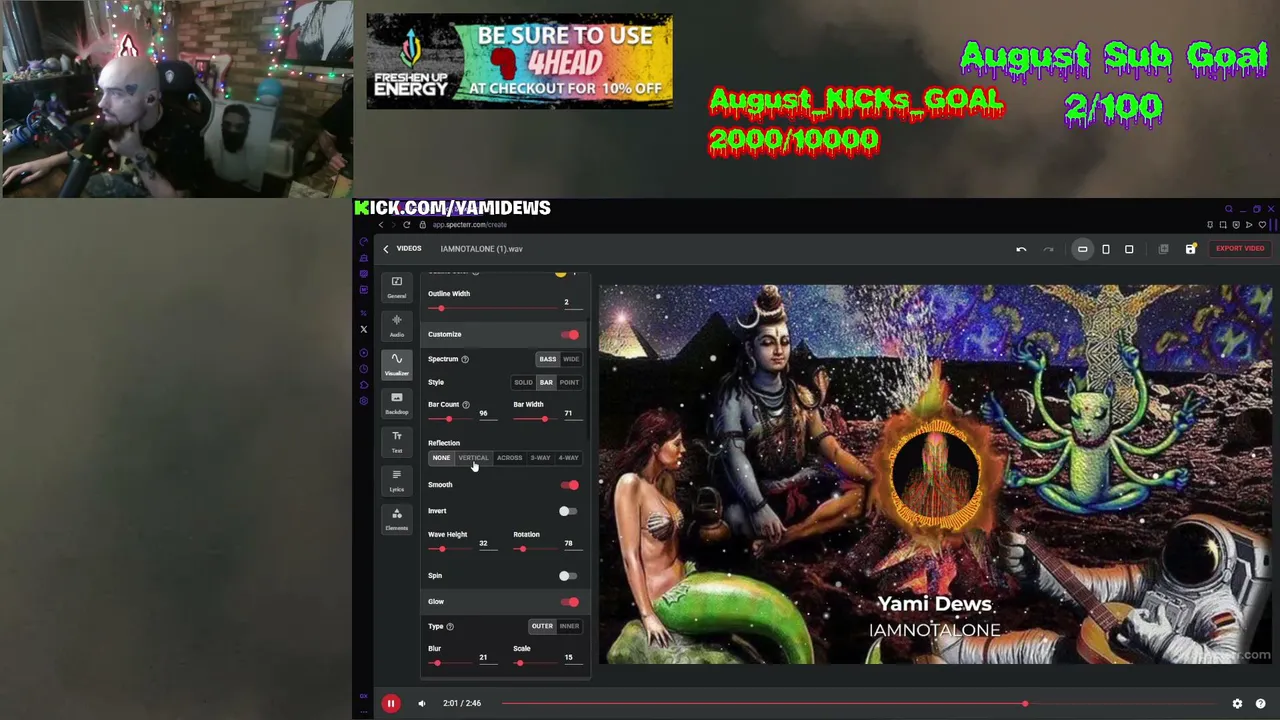Enable the Spin switch
The width and height of the screenshot is (1280, 720).
[x=568, y=576]
